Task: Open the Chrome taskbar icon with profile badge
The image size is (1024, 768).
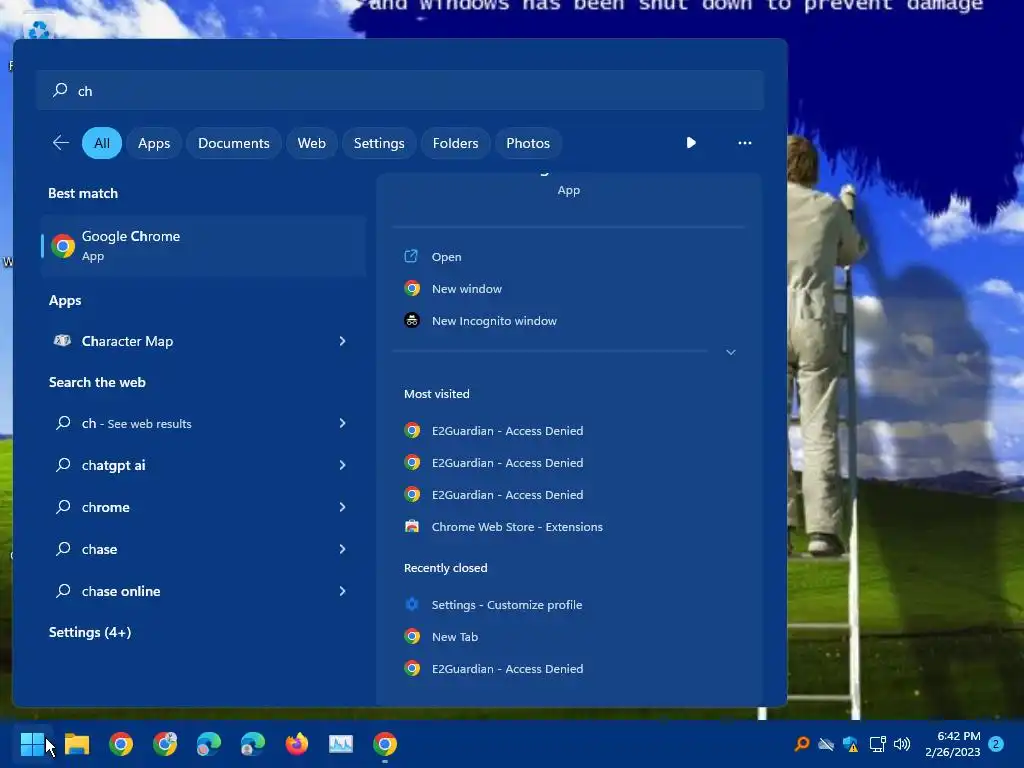Action: click(x=165, y=744)
